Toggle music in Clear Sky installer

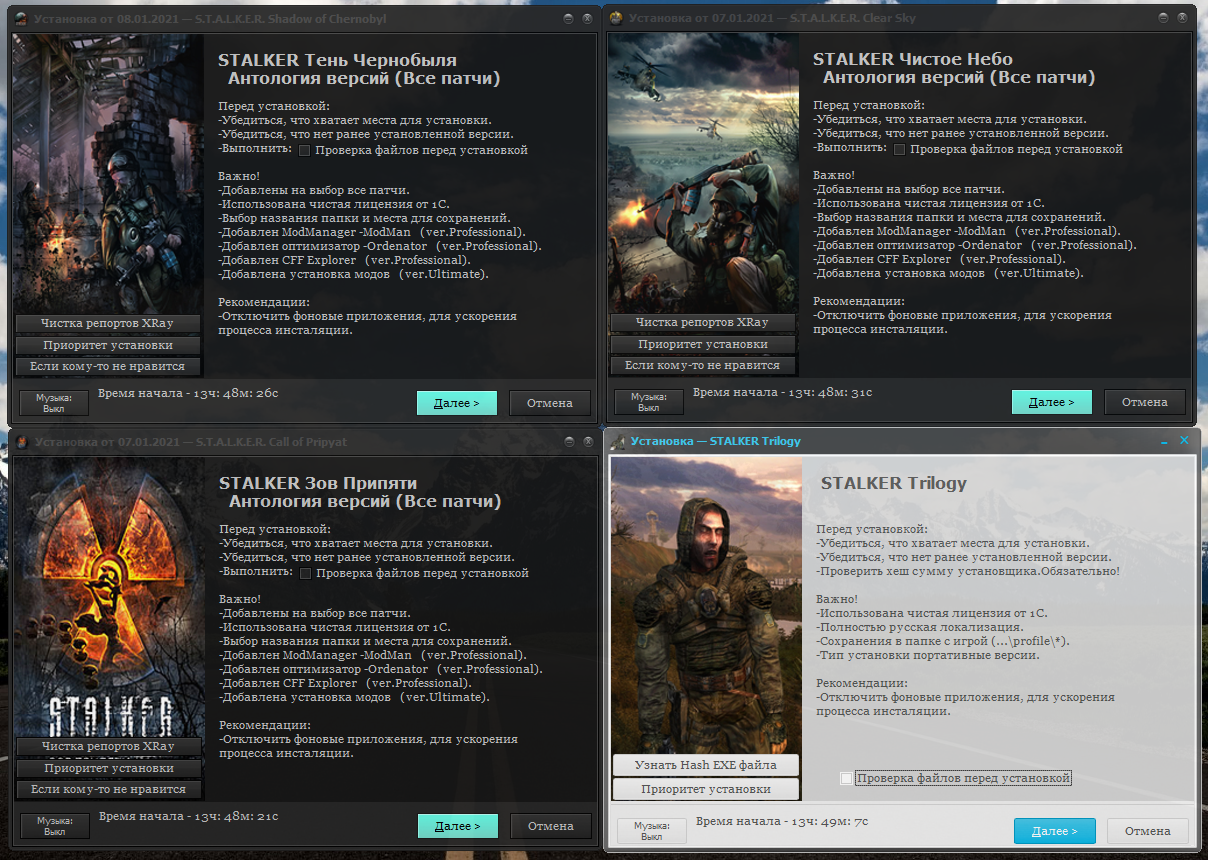(x=649, y=402)
